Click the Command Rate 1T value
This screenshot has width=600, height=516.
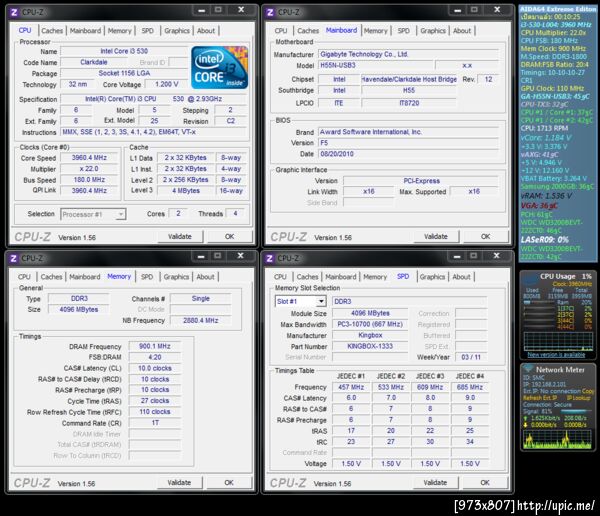tap(155, 423)
